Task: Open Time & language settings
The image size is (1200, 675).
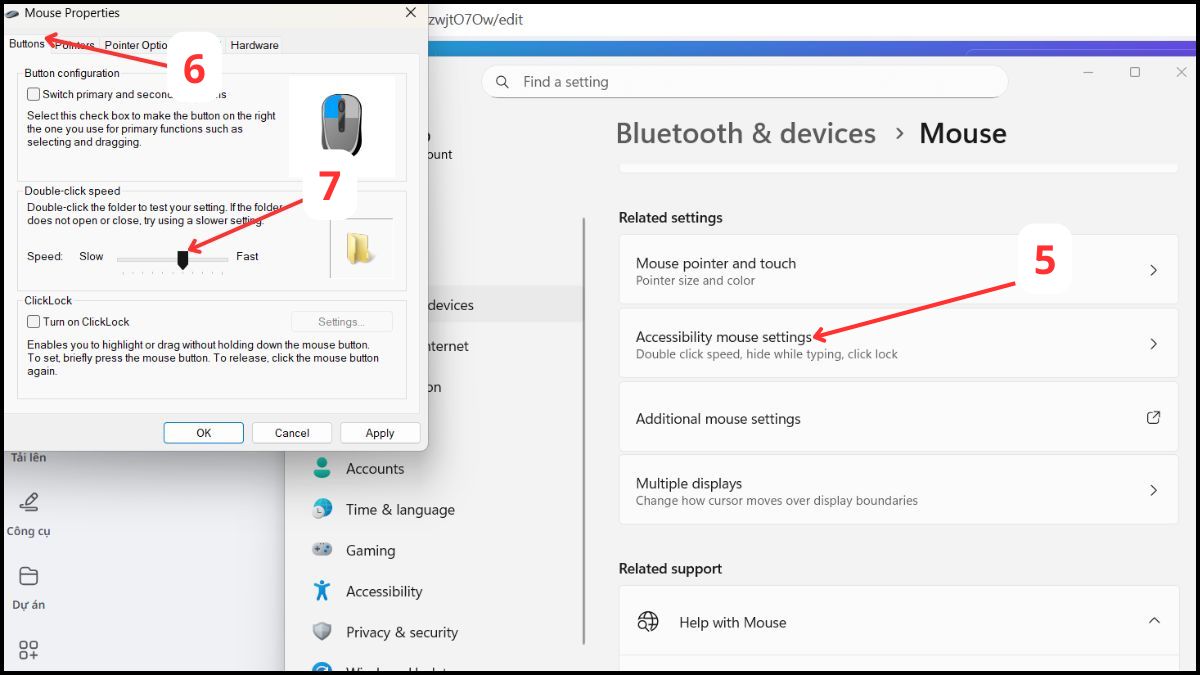Action: [400, 509]
